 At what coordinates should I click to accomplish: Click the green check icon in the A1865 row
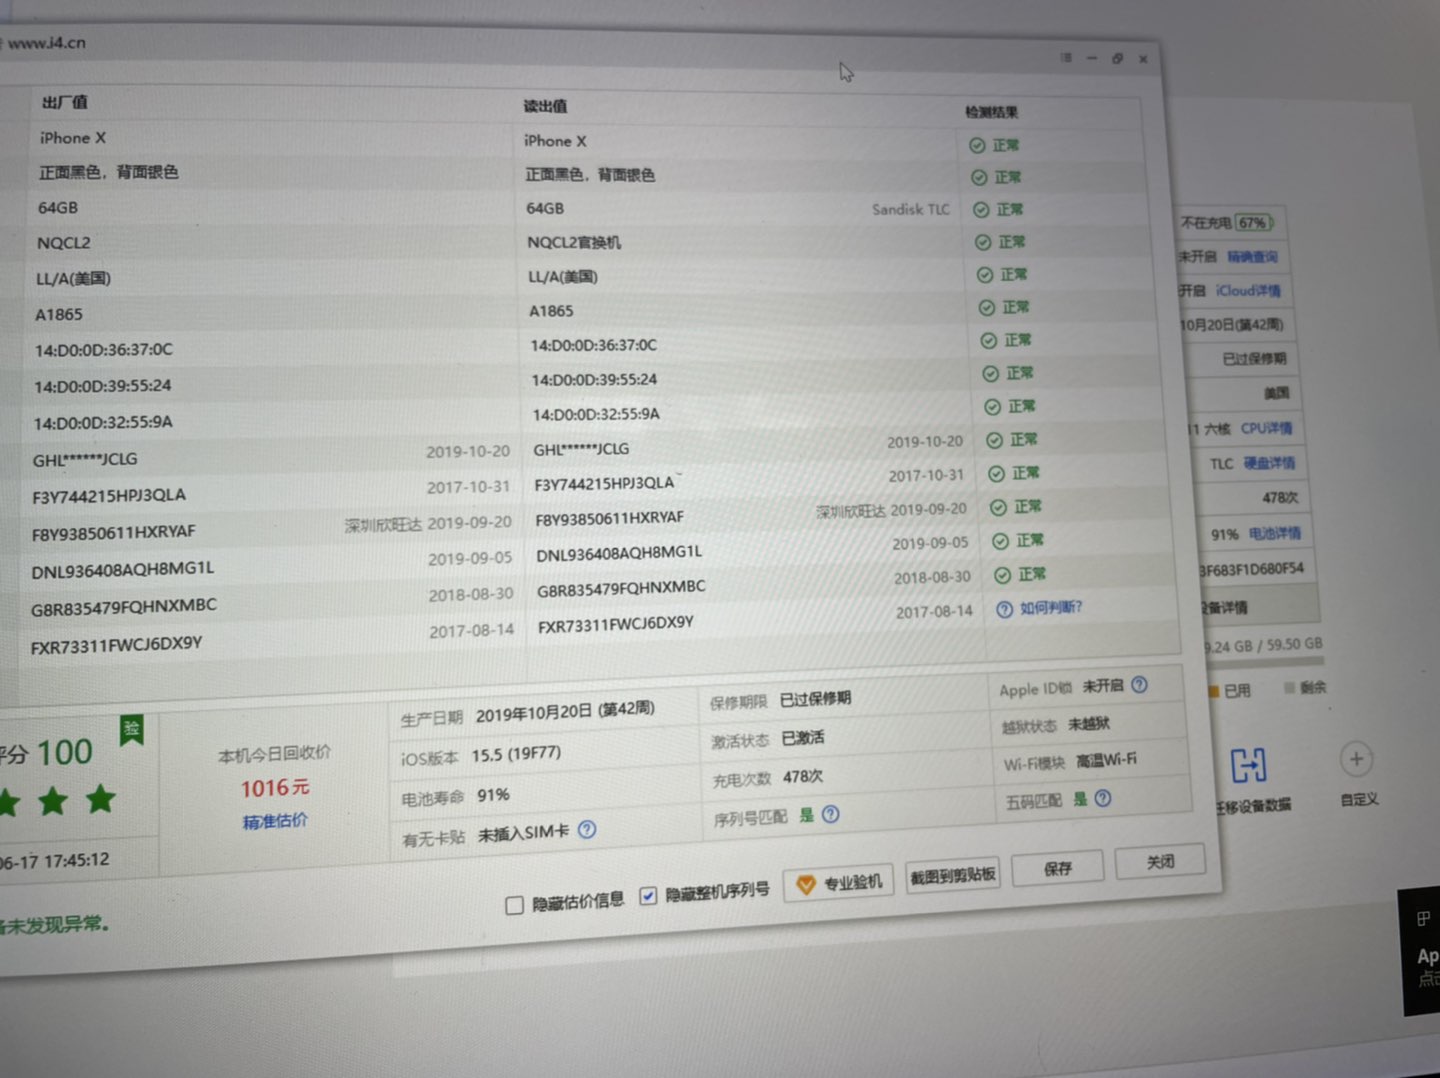(986, 308)
